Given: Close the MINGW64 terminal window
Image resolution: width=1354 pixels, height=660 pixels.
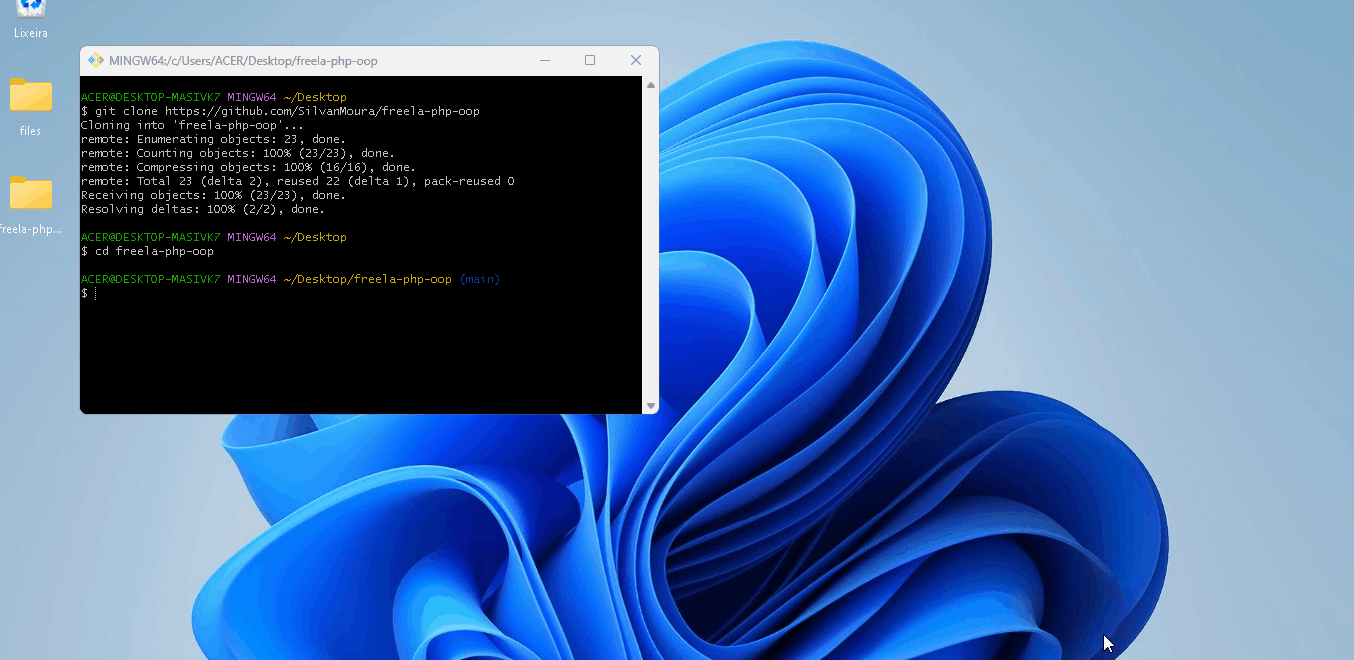Looking at the screenshot, I should click(636, 60).
